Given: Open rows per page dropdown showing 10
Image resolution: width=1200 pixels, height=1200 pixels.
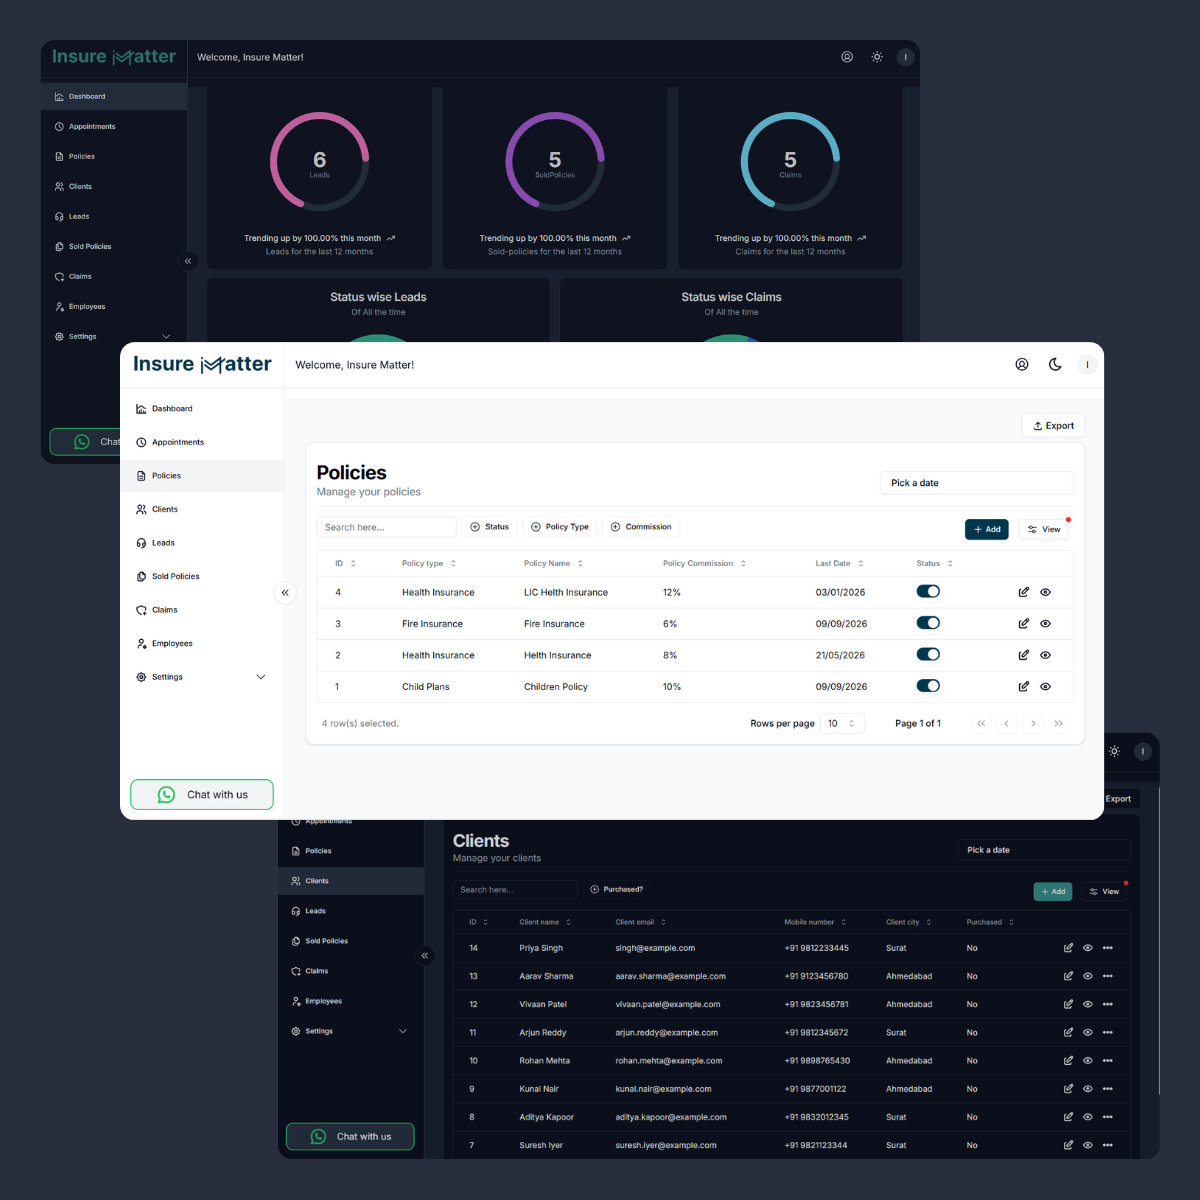Looking at the screenshot, I should click(x=842, y=723).
